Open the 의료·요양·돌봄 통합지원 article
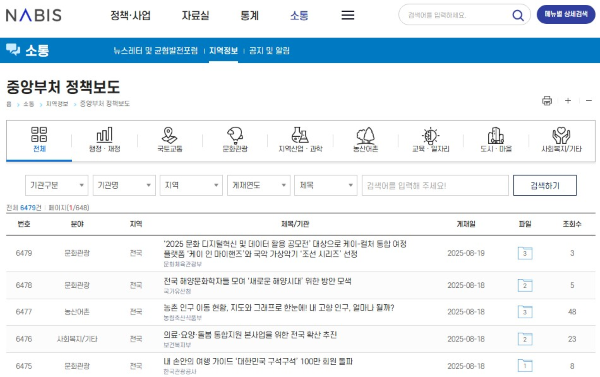This screenshot has height=377, width=600. 250,335
